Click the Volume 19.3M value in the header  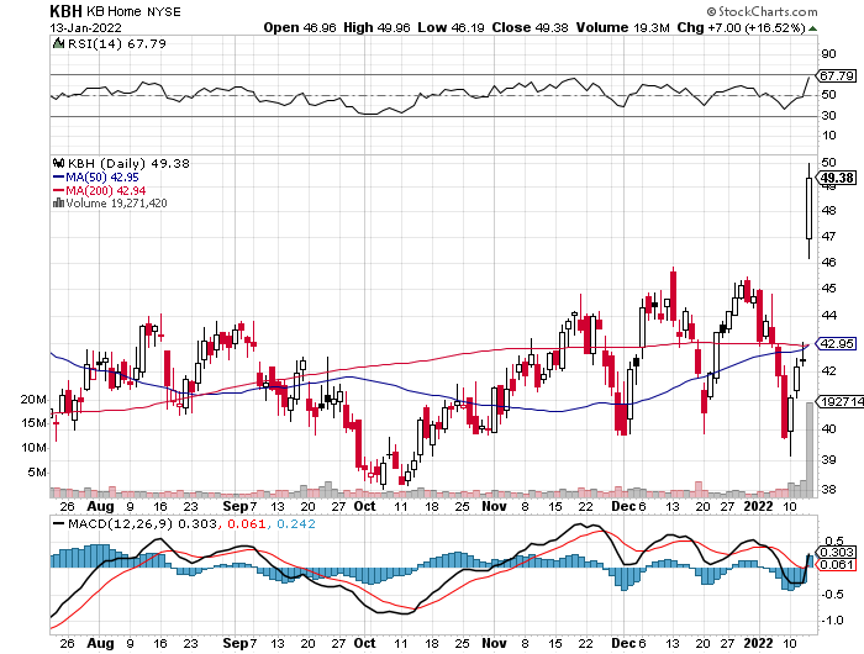(x=623, y=28)
